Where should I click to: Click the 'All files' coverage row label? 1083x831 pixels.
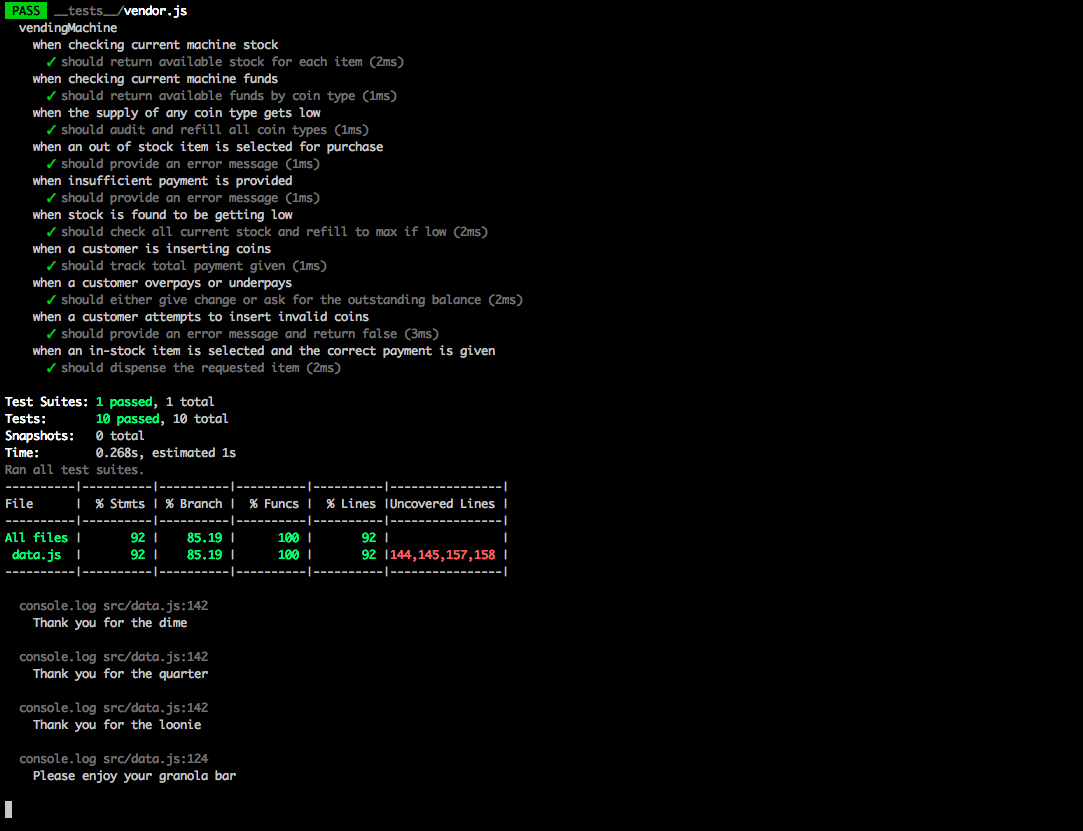pos(37,538)
